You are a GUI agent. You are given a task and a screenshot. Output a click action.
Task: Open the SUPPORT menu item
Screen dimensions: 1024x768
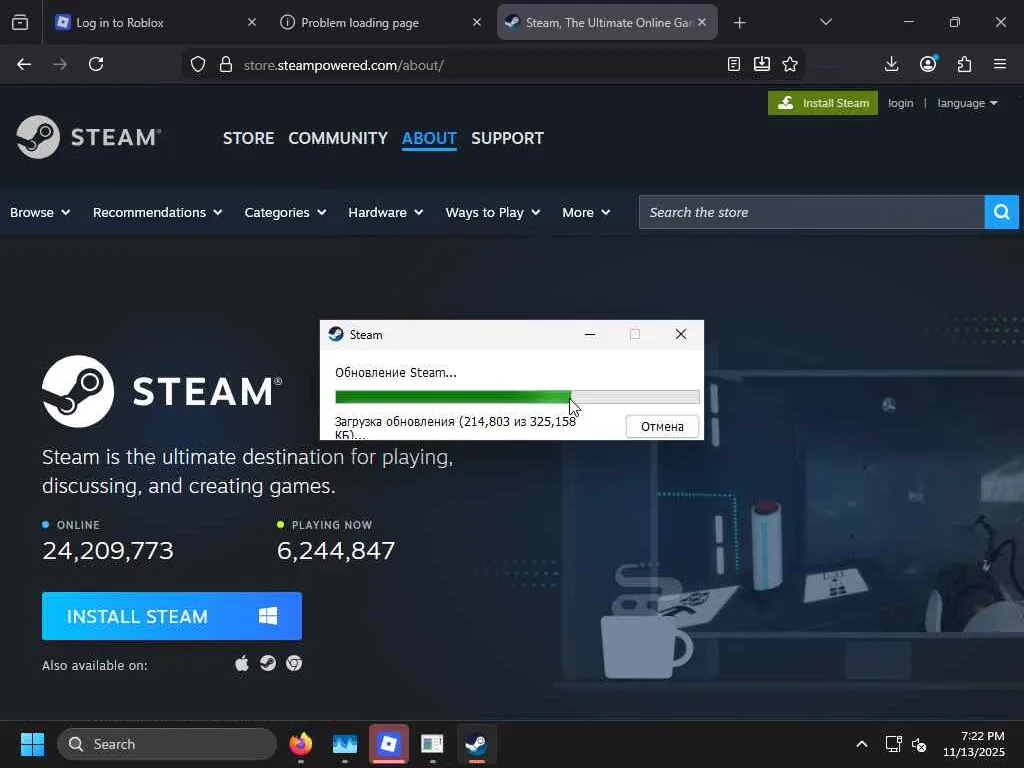507,138
